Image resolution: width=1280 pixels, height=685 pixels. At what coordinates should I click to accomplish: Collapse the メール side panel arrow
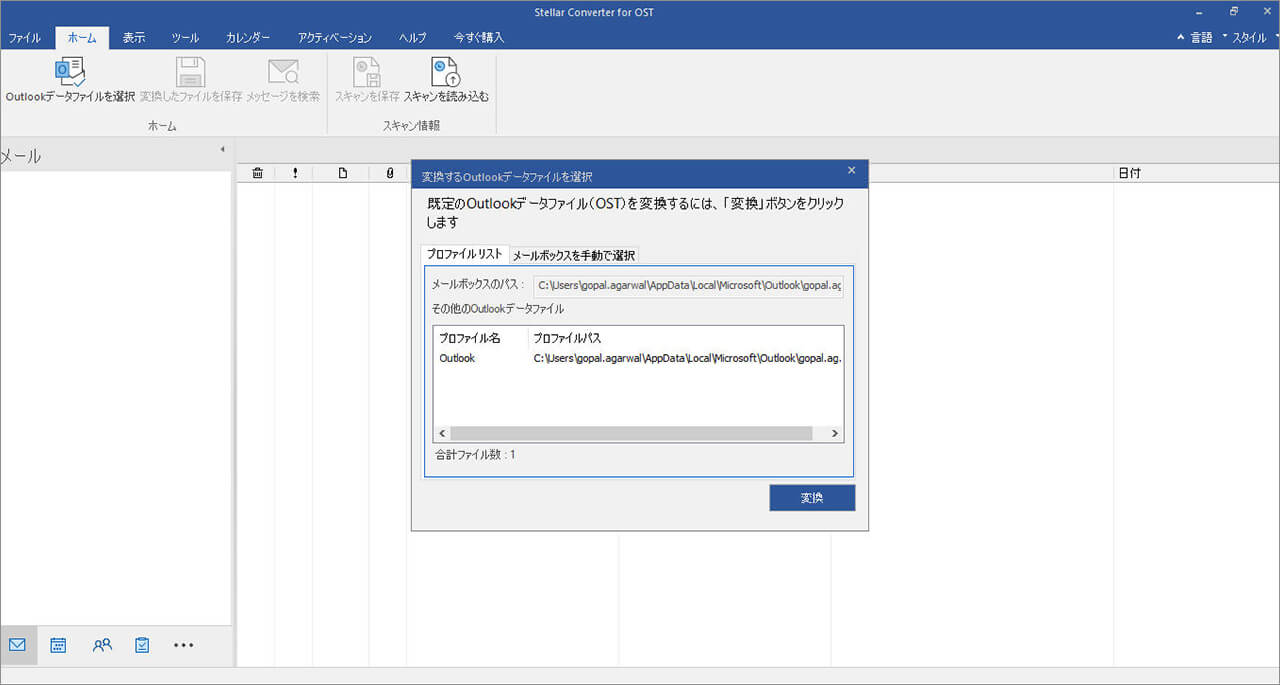(222, 150)
